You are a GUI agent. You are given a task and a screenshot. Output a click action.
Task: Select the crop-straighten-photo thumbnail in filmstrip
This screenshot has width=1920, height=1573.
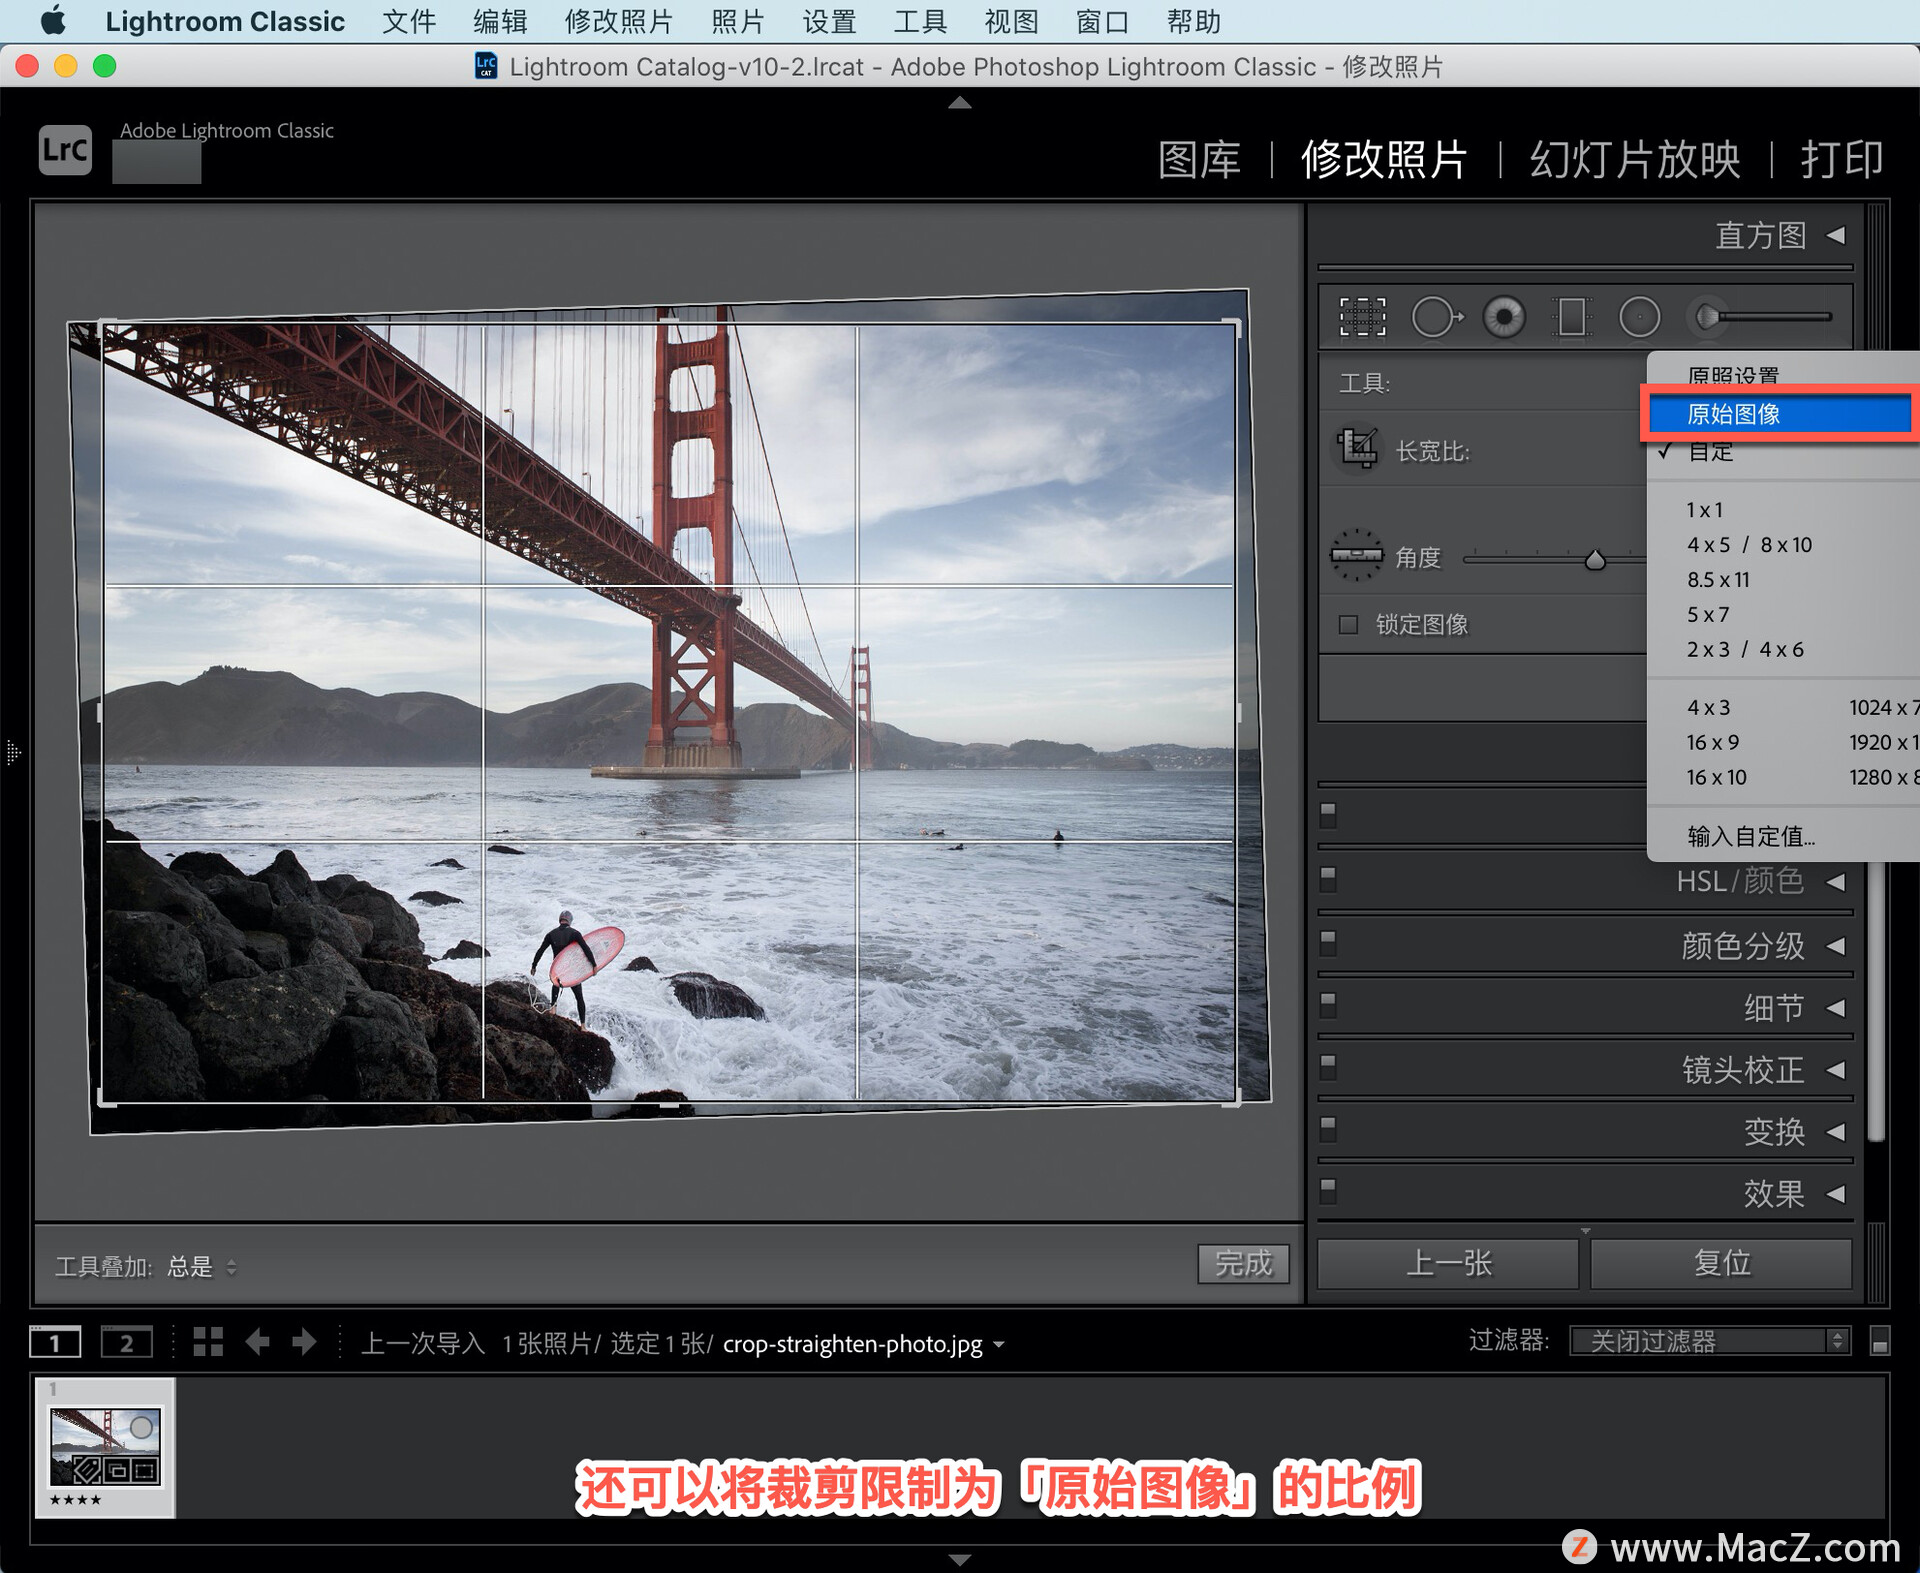coord(105,1447)
